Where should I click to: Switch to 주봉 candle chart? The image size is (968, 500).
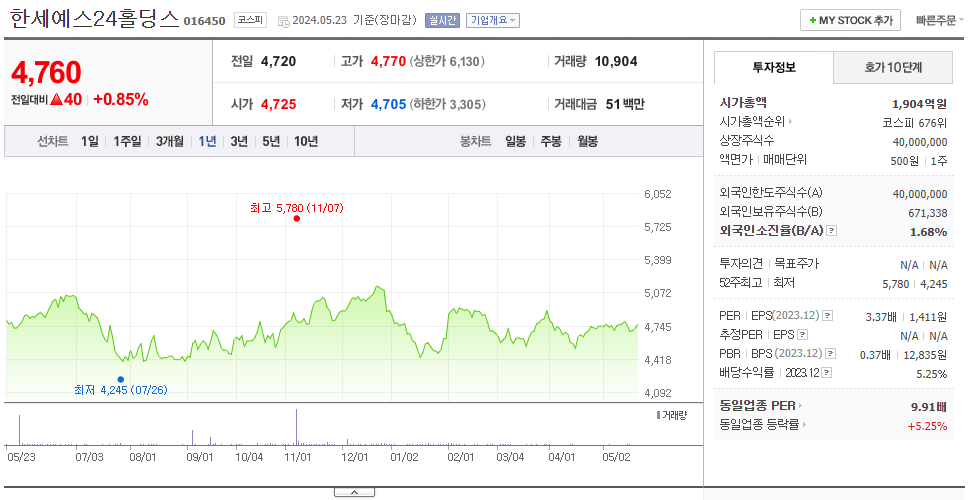tap(551, 141)
